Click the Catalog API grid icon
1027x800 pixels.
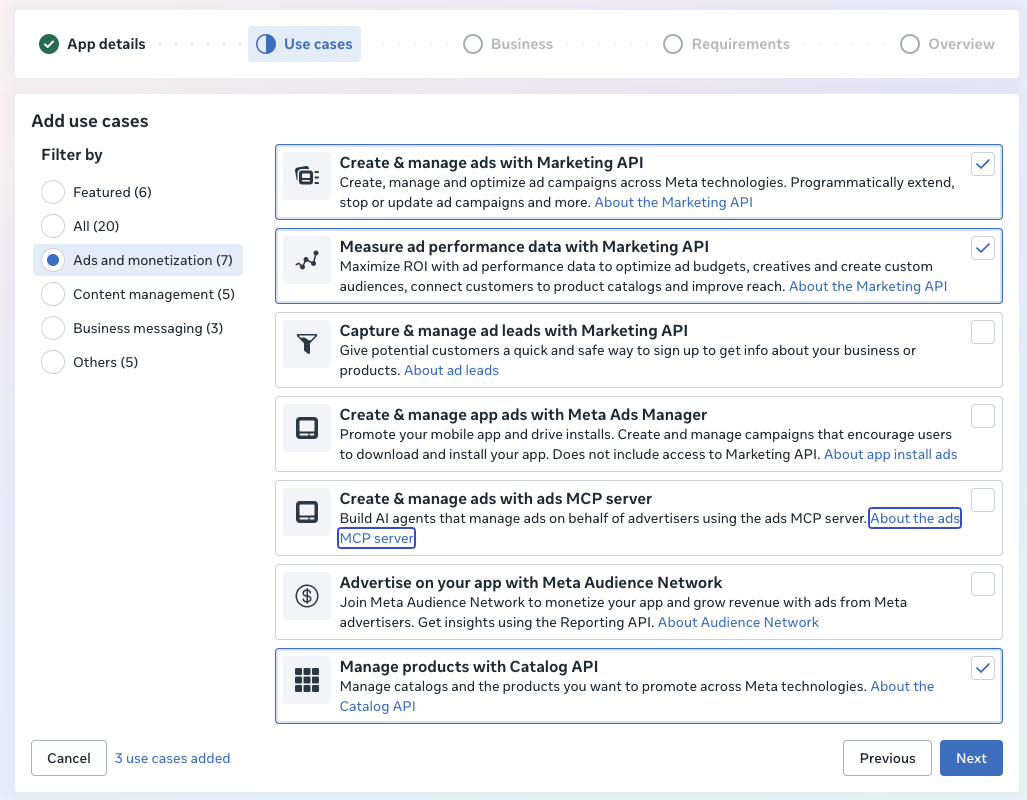pos(307,680)
